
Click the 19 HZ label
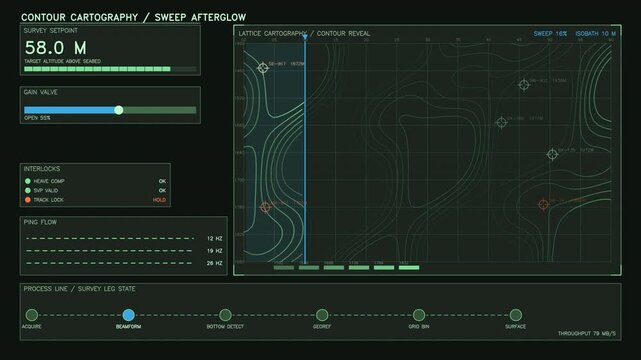pos(214,250)
